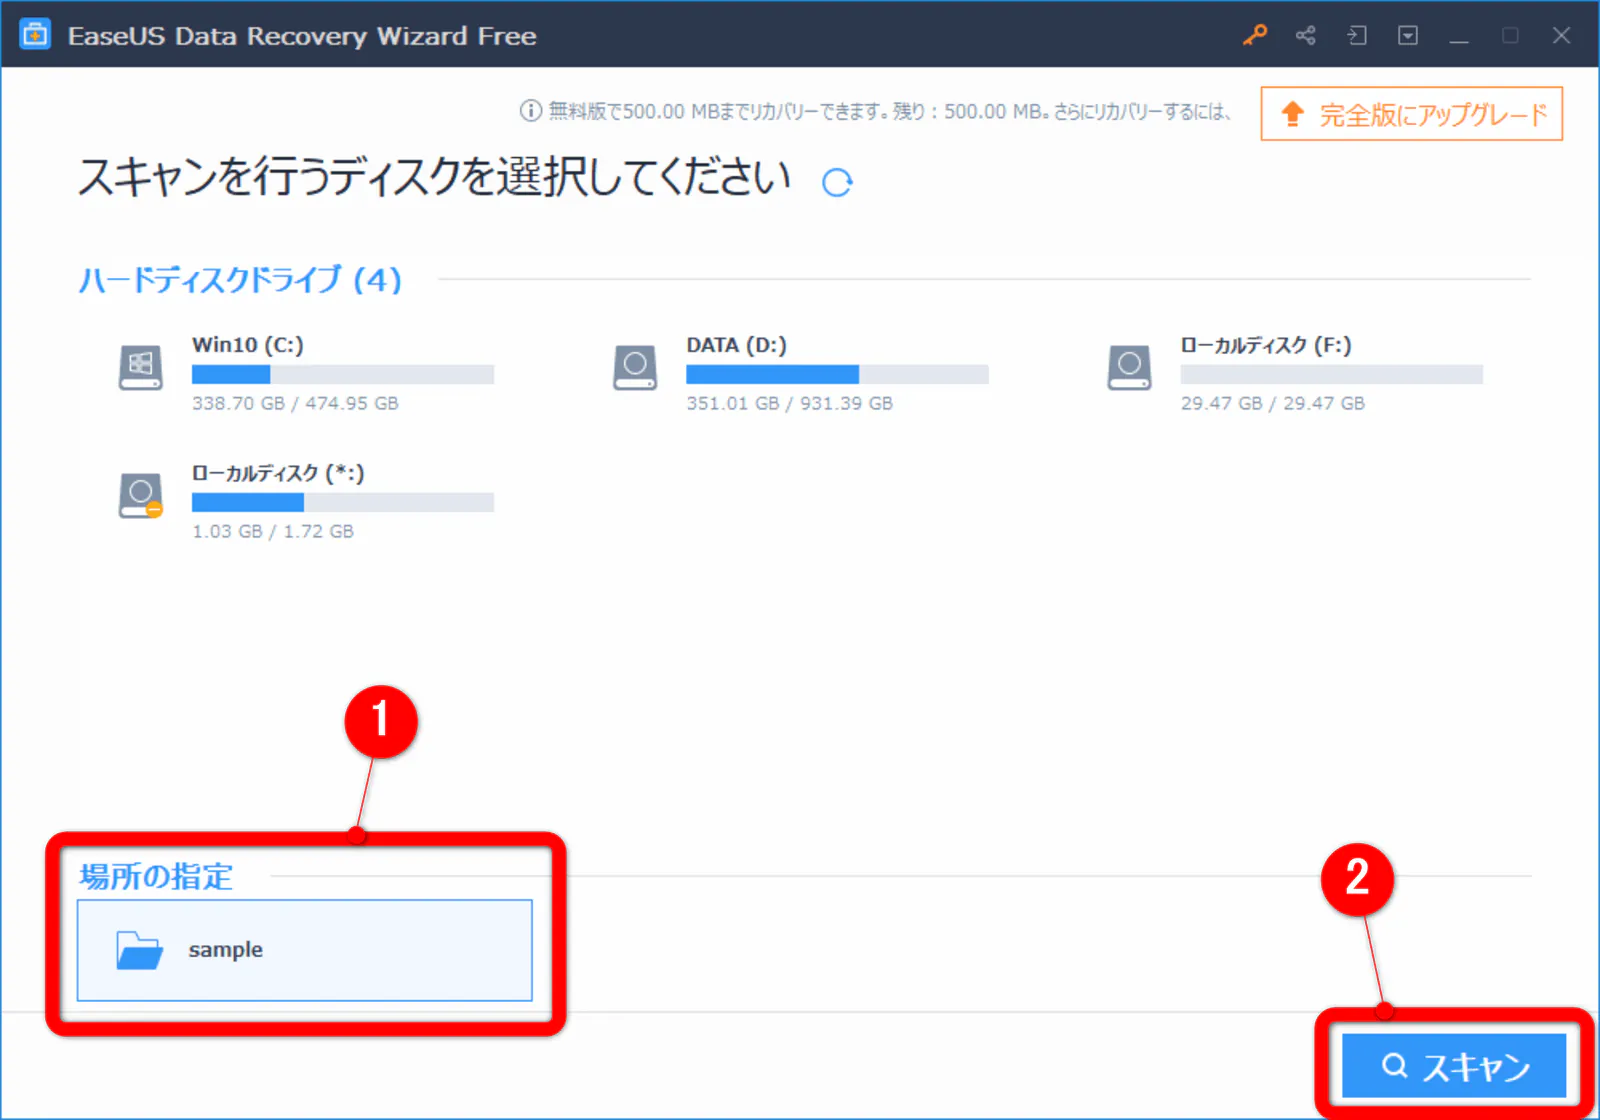
Task: Start scanning with the スキャン button
Action: point(1454,1066)
